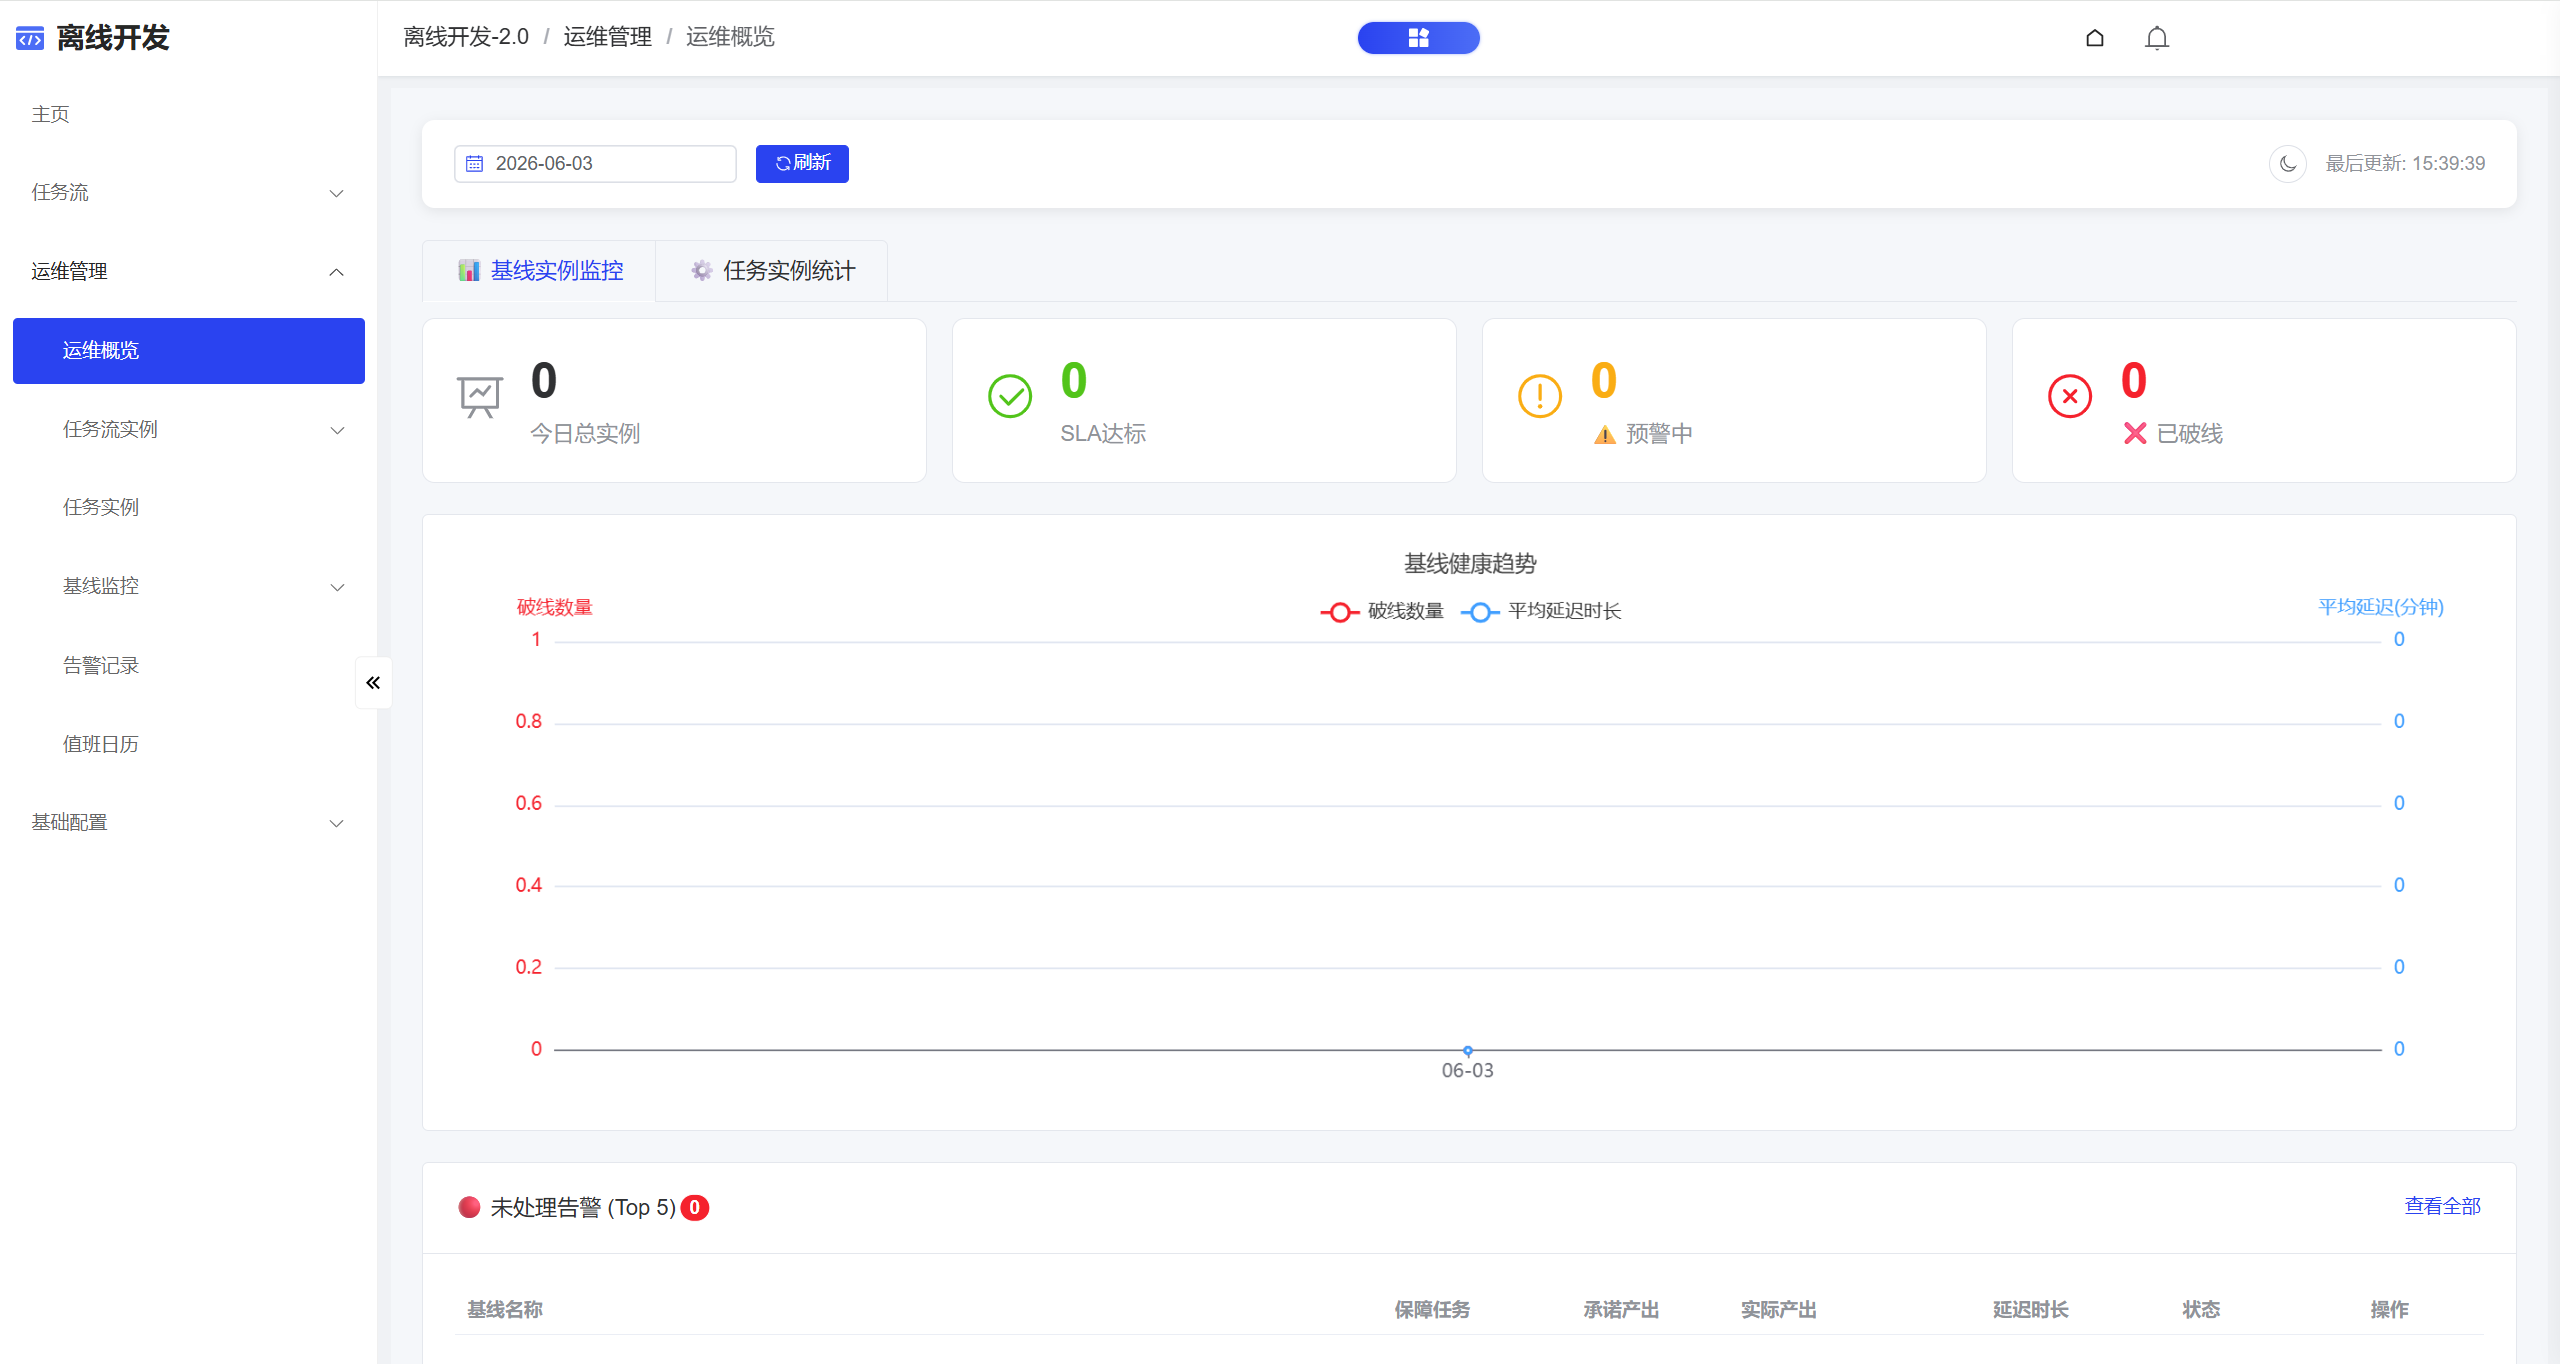Open the 主页 menu item
Screen dimensions: 2560x1364
point(188,115)
